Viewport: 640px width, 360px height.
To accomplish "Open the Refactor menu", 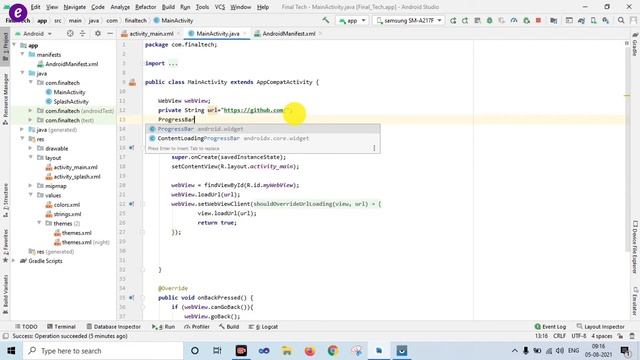I will pyautogui.click(x=145, y=7).
